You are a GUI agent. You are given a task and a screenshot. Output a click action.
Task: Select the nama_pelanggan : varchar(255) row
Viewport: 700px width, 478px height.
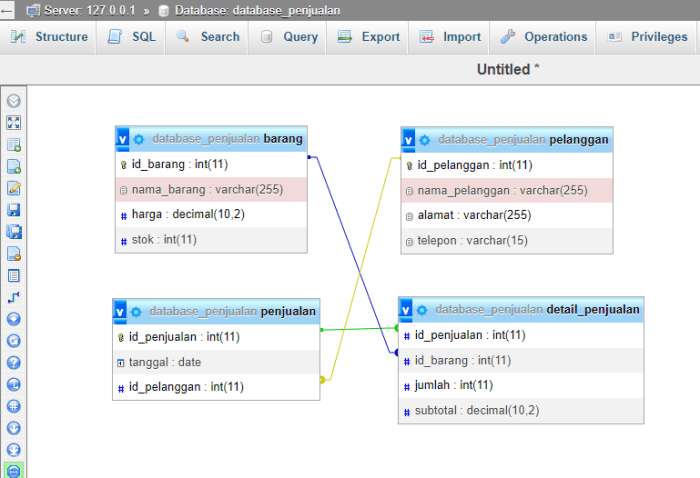click(507, 191)
